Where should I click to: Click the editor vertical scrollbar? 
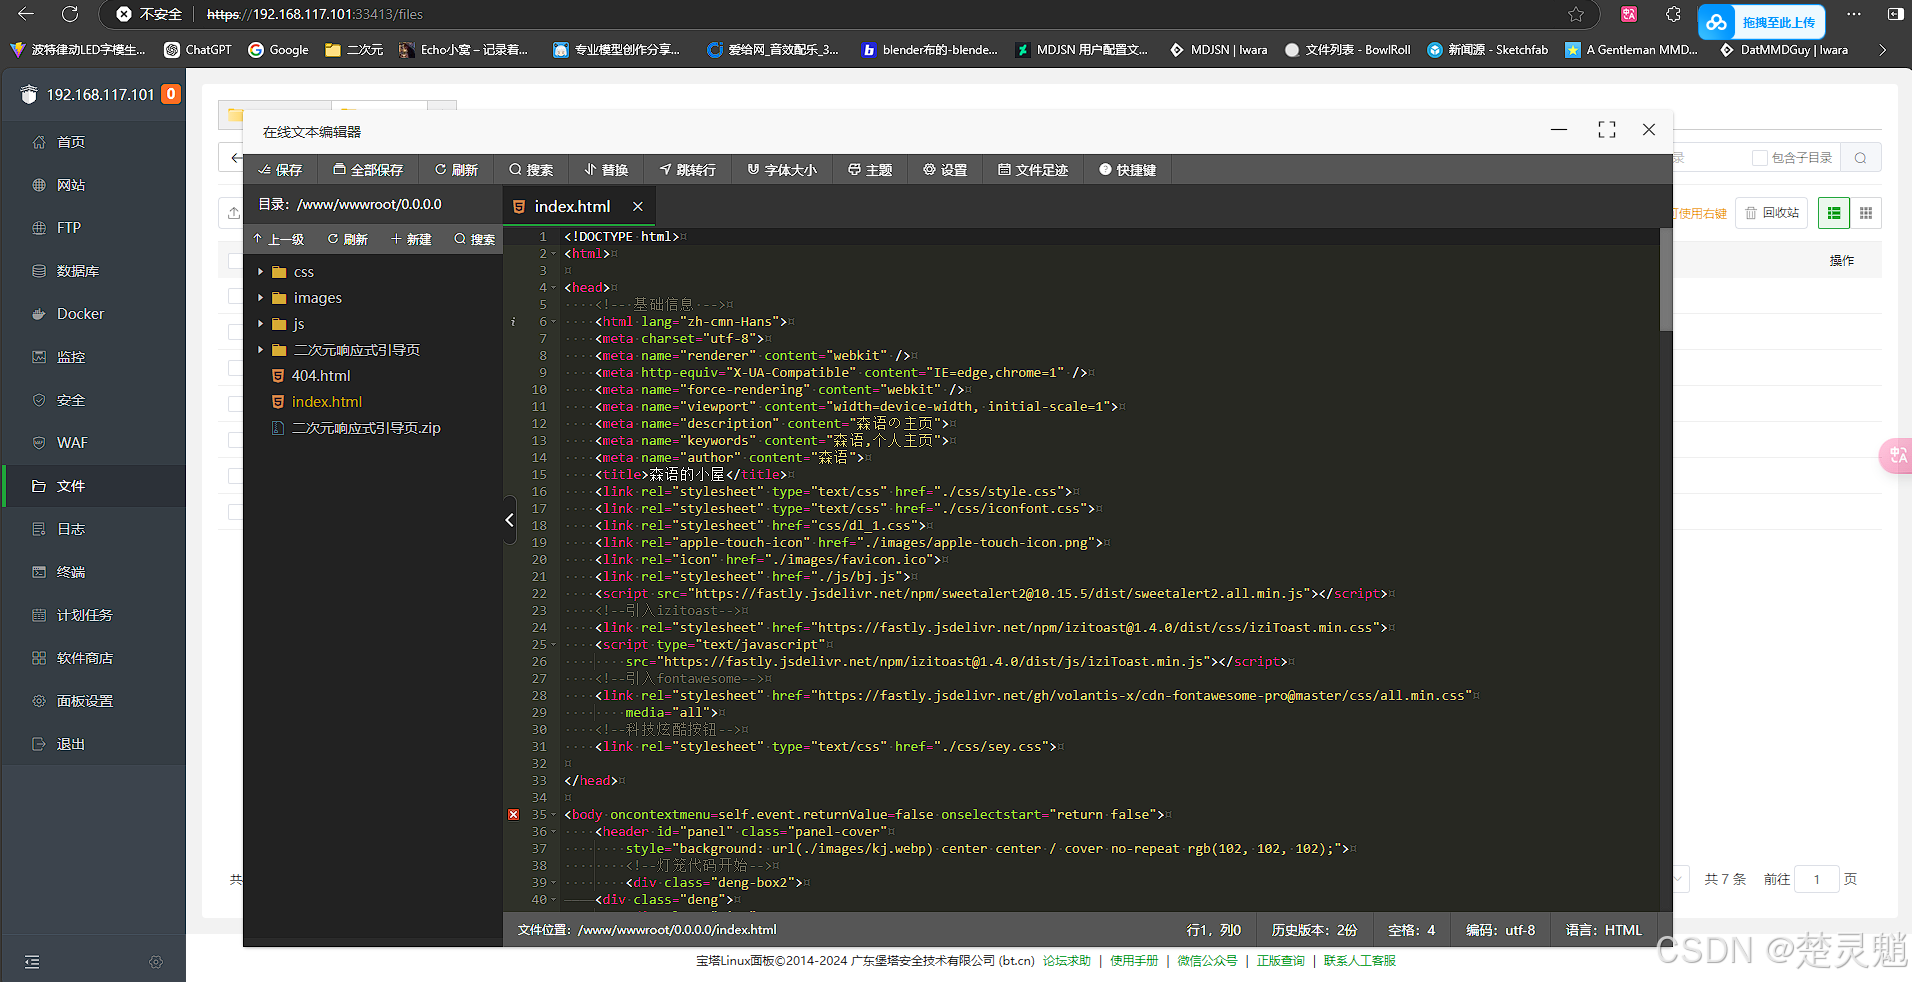[x=1666, y=280]
